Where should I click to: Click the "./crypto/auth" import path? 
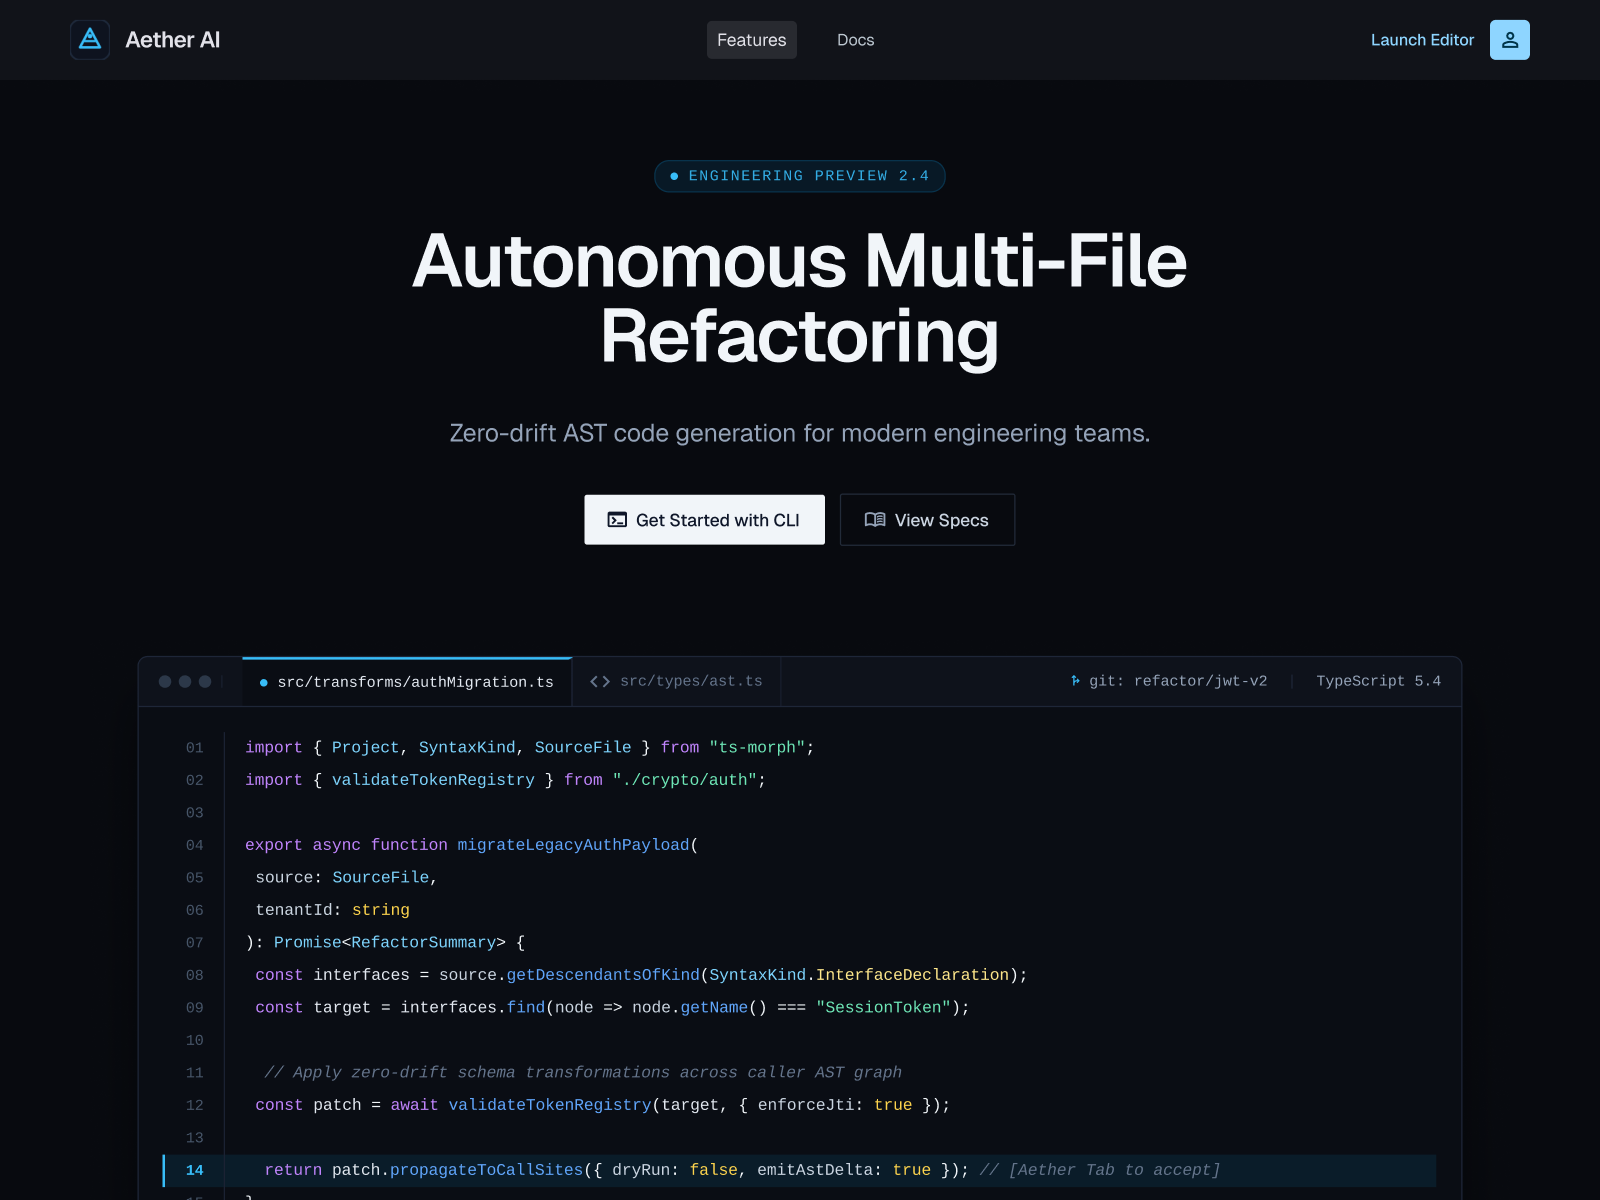coord(685,780)
